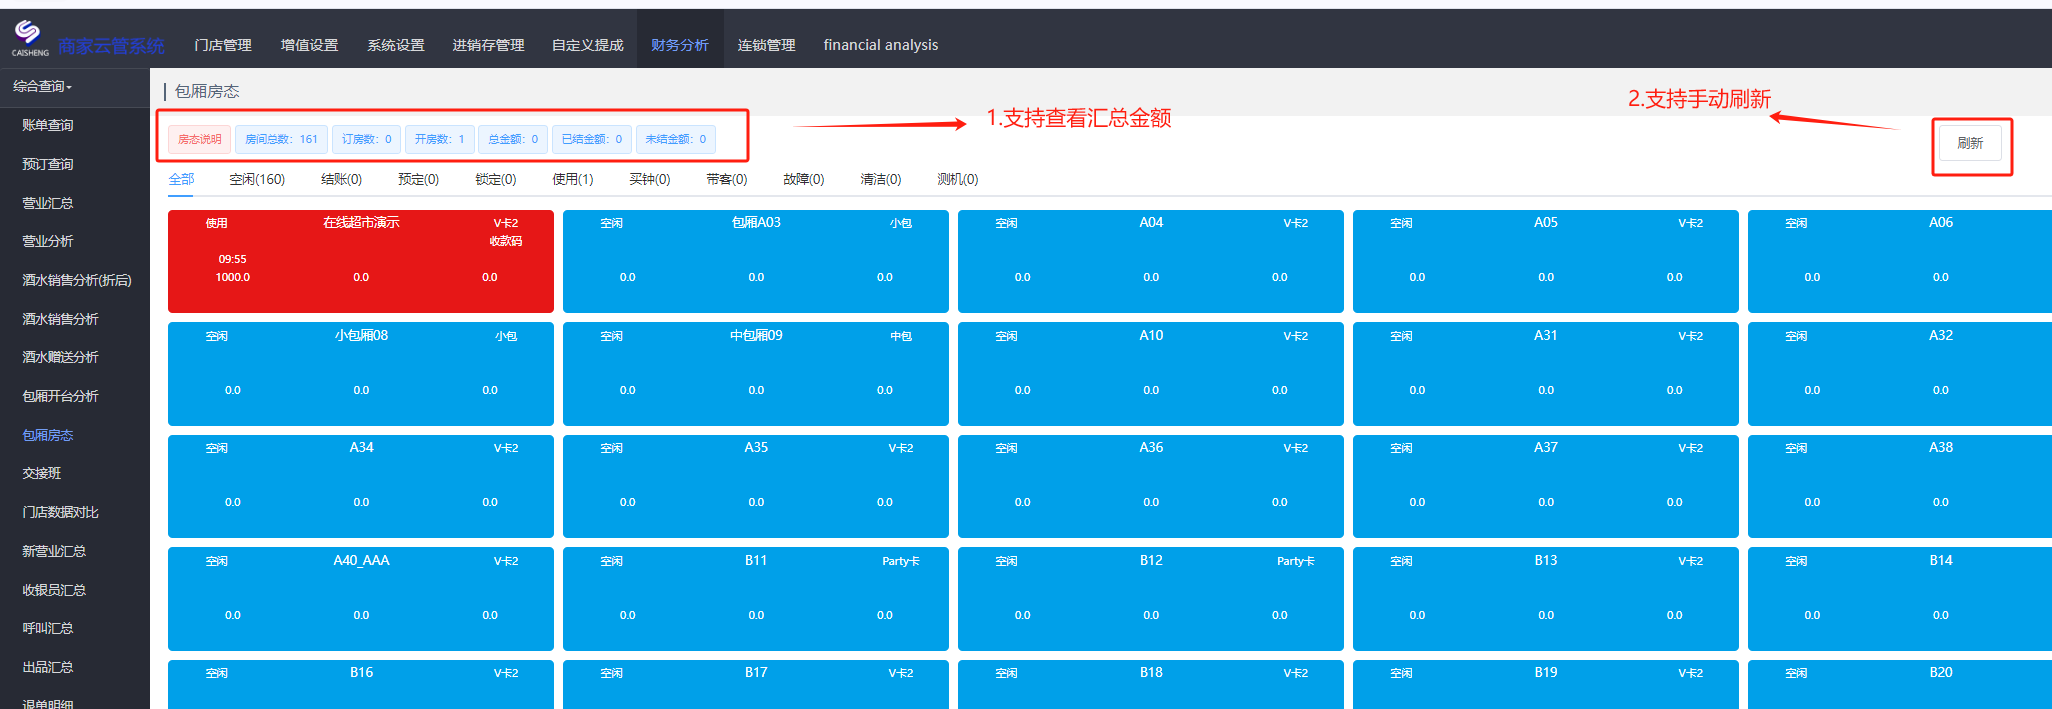Screen dimensions: 2052x709
Task: Switch to the 买钟(0) tab
Action: point(649,179)
